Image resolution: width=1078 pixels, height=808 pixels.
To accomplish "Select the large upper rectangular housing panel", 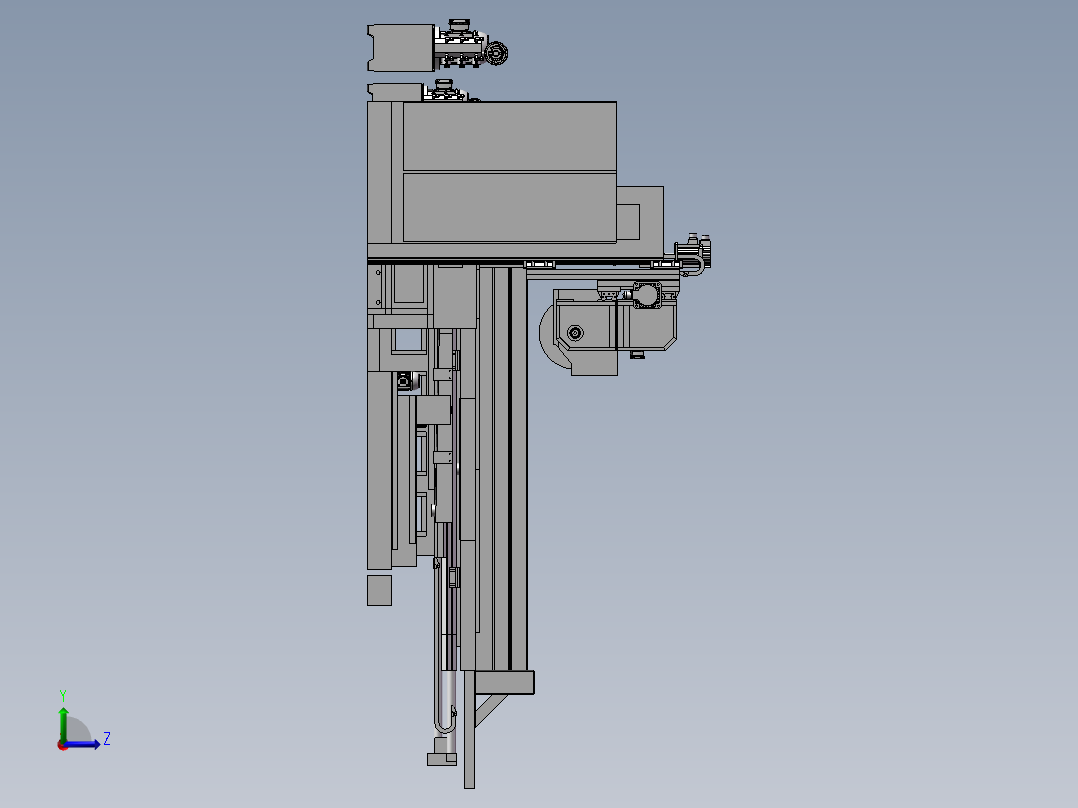I will (x=509, y=136).
